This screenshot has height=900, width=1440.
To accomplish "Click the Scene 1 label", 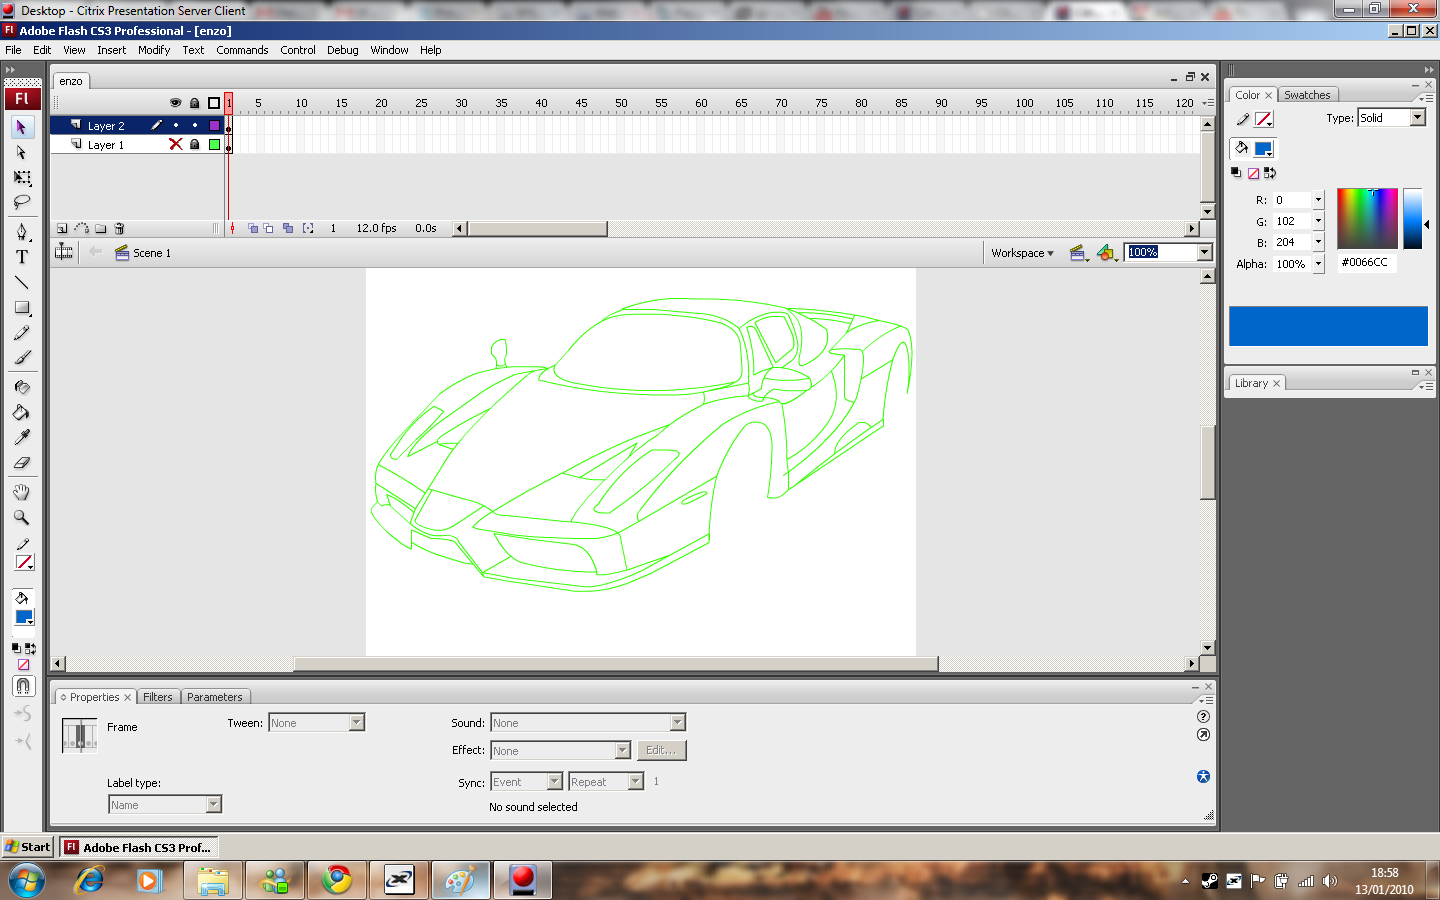I will coord(152,253).
